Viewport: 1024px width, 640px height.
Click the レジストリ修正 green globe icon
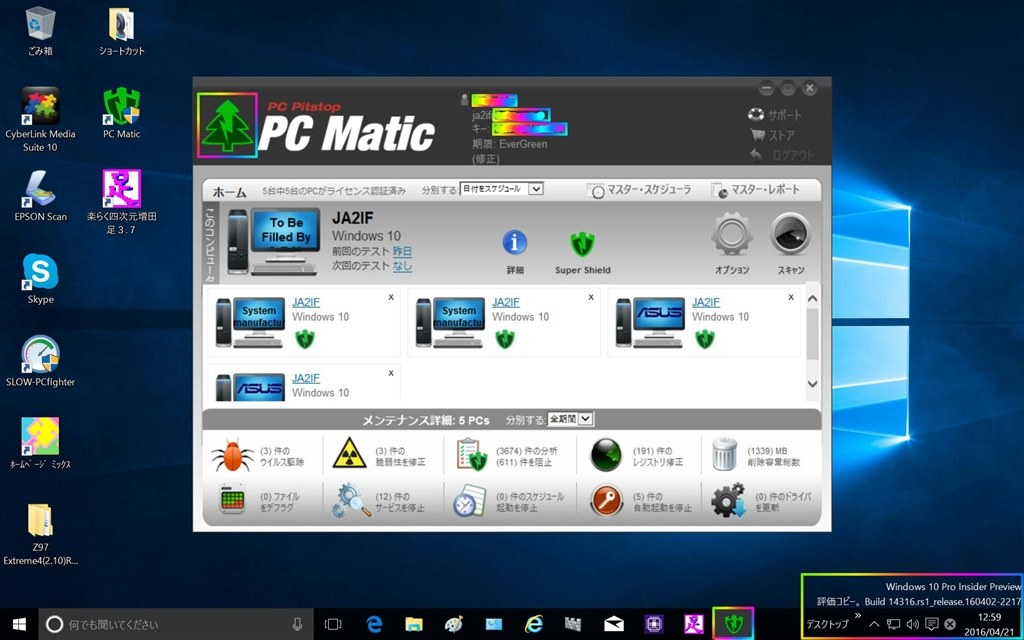tap(605, 455)
